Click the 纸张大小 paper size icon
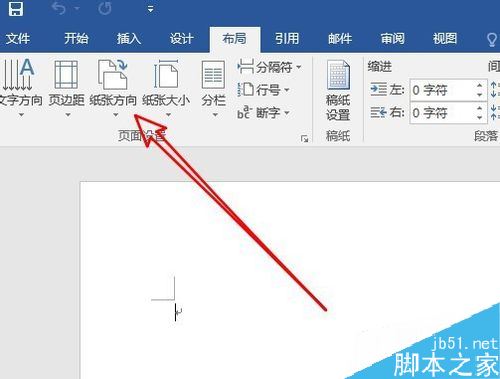The image size is (500, 379). pyautogui.click(x=166, y=75)
